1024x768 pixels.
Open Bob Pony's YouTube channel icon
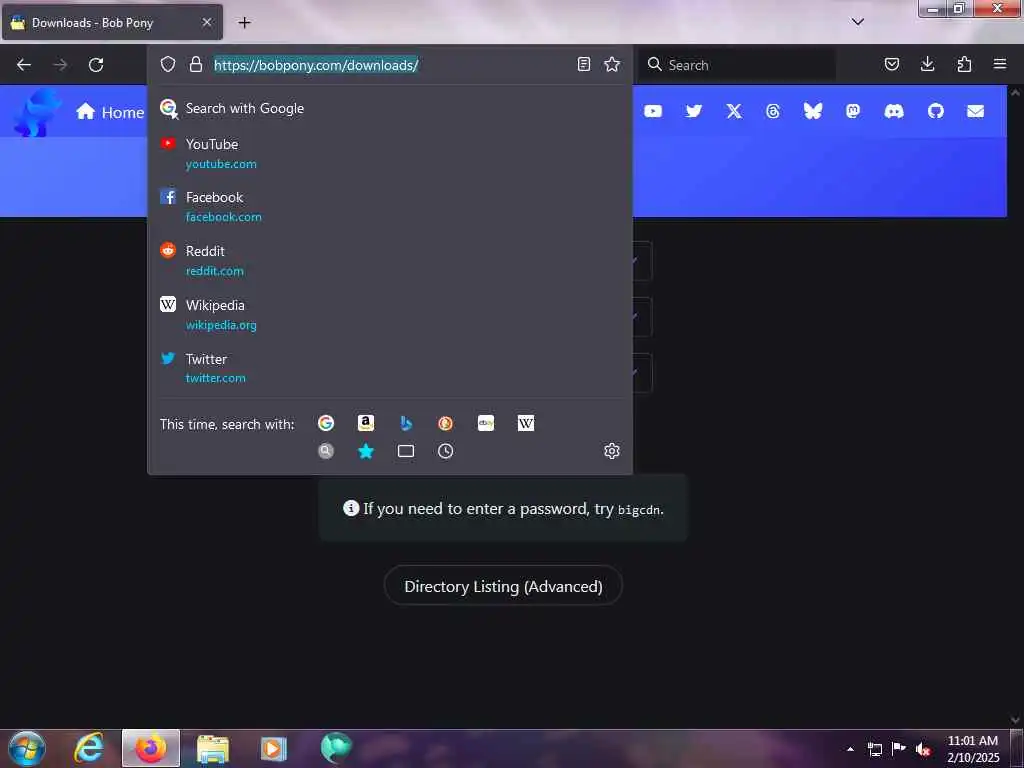click(653, 111)
